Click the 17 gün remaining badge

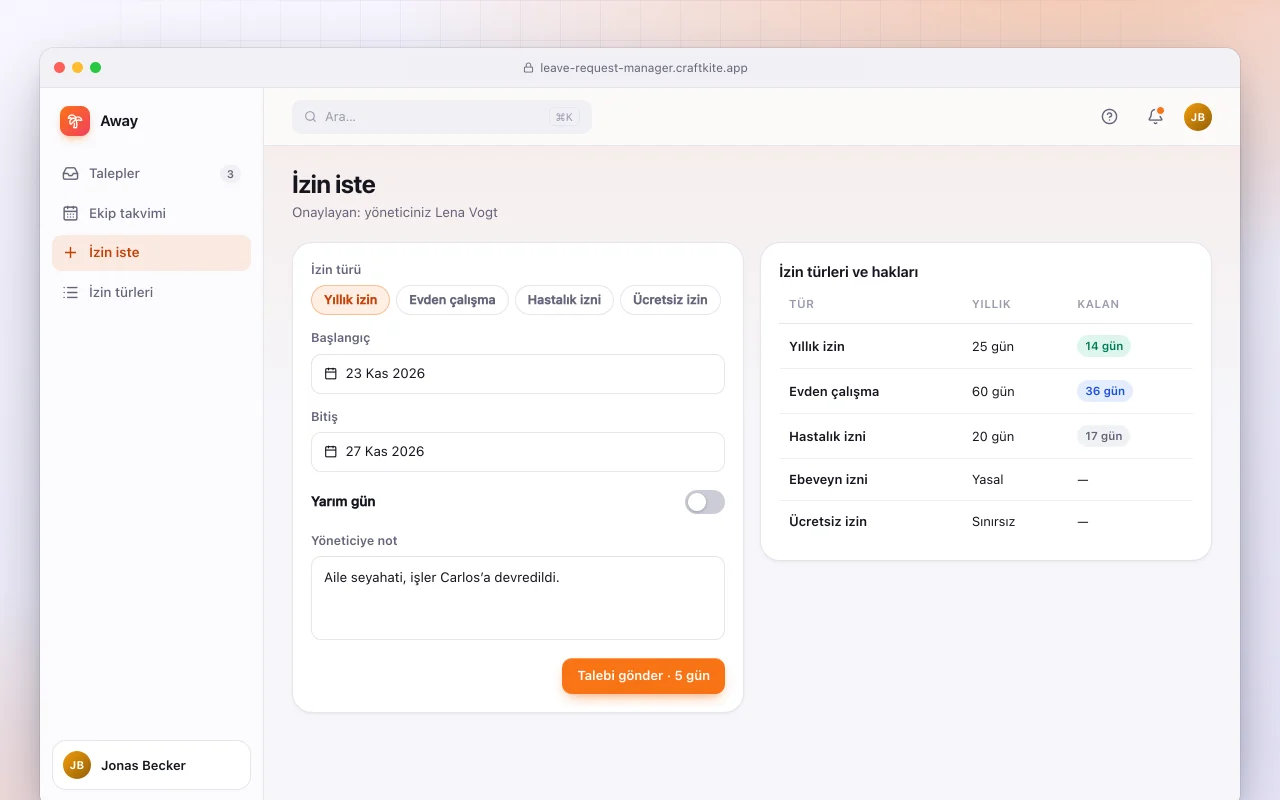1103,436
